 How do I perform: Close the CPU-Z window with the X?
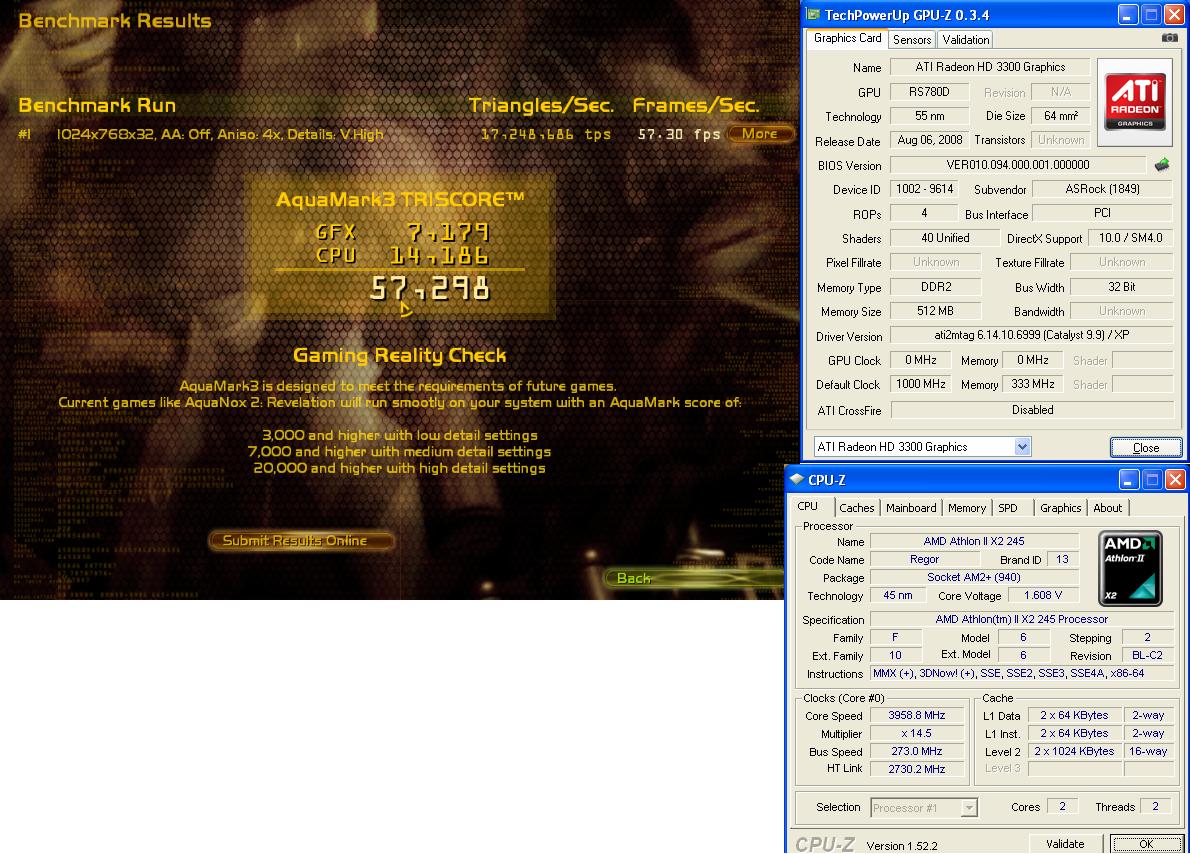click(x=1175, y=479)
